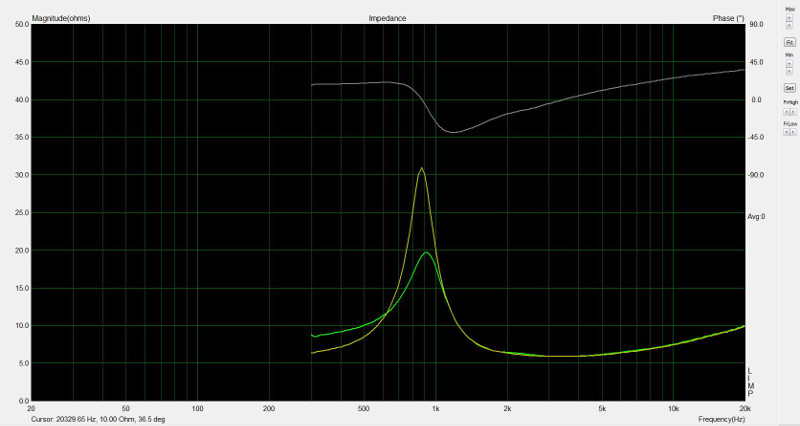Click the Min increase arrow button
The height and width of the screenshot is (426, 800).
pyautogui.click(x=789, y=62)
